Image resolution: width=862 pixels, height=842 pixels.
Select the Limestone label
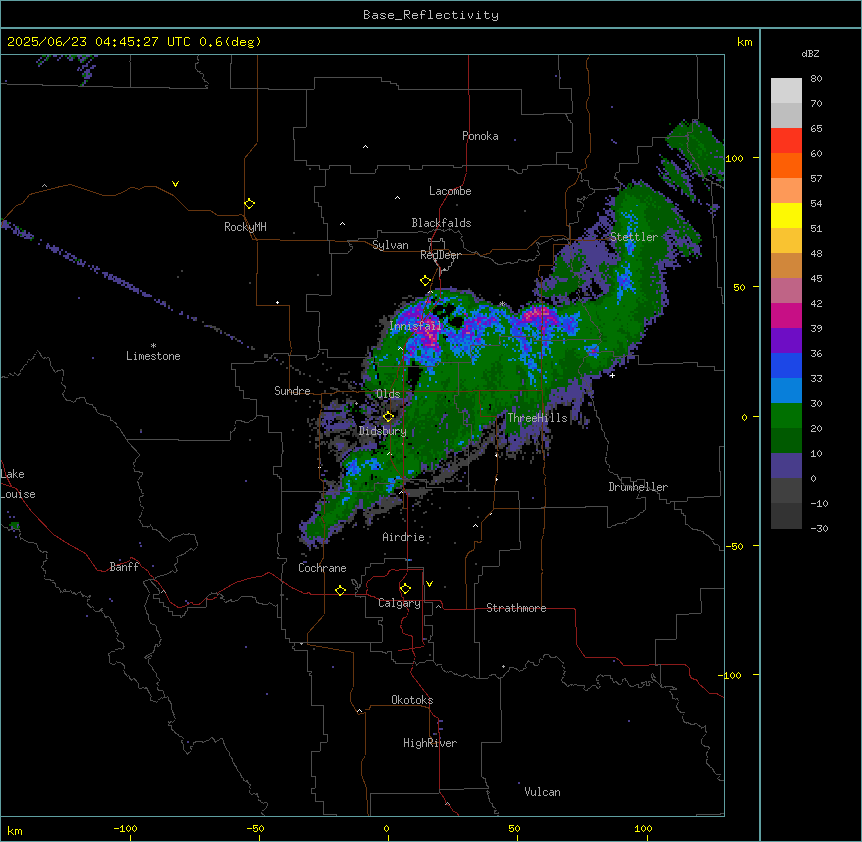point(153,356)
